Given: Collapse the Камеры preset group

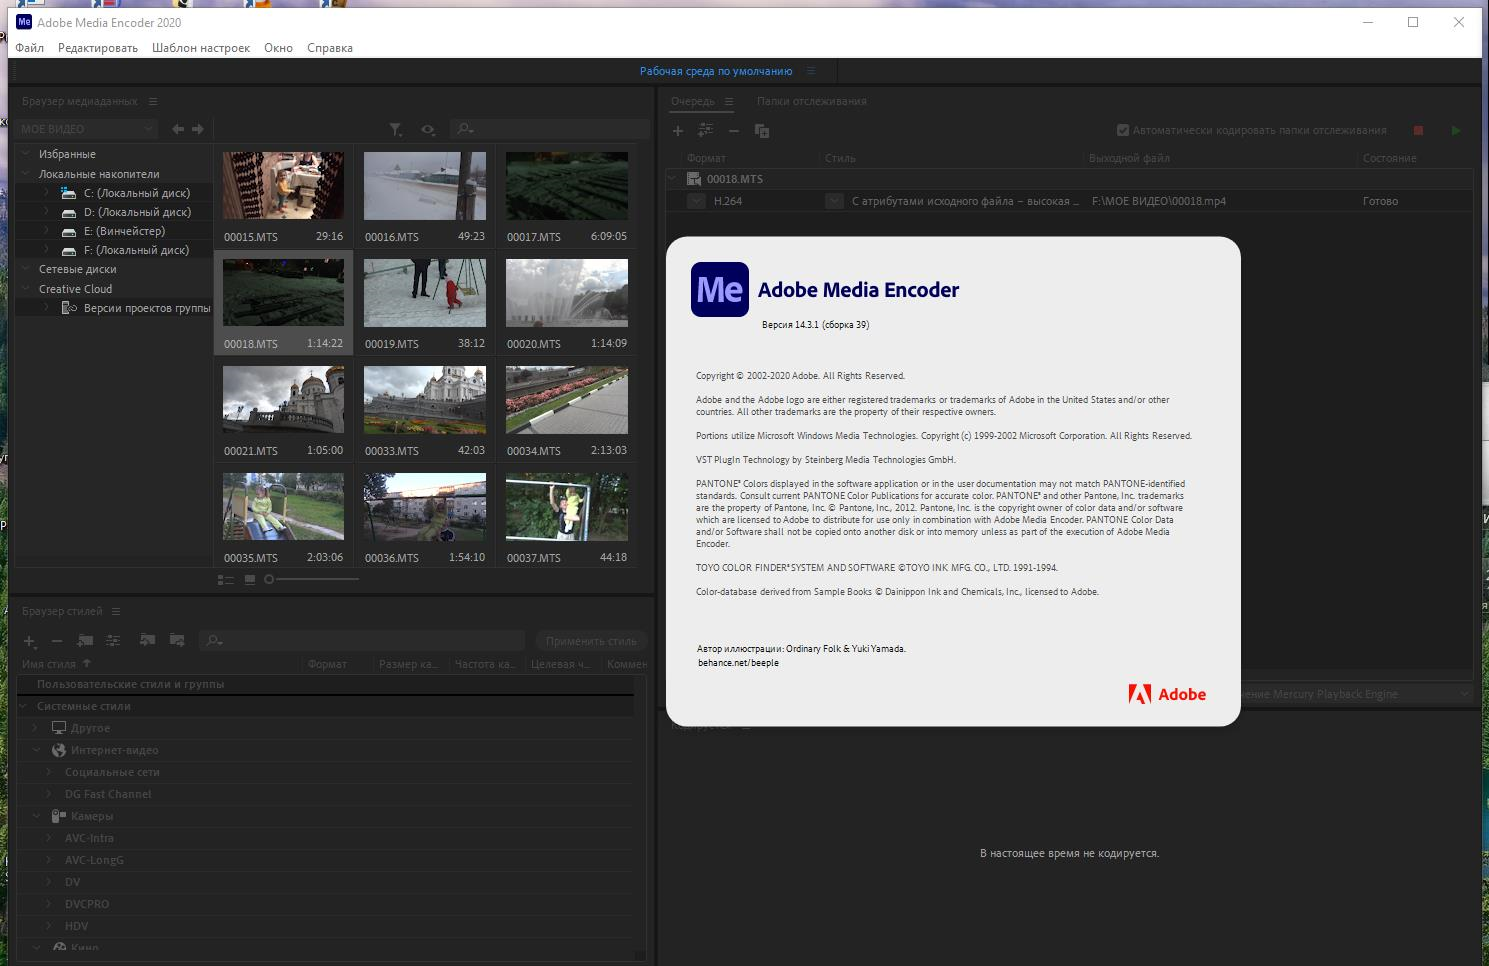Looking at the screenshot, I should [x=37, y=816].
